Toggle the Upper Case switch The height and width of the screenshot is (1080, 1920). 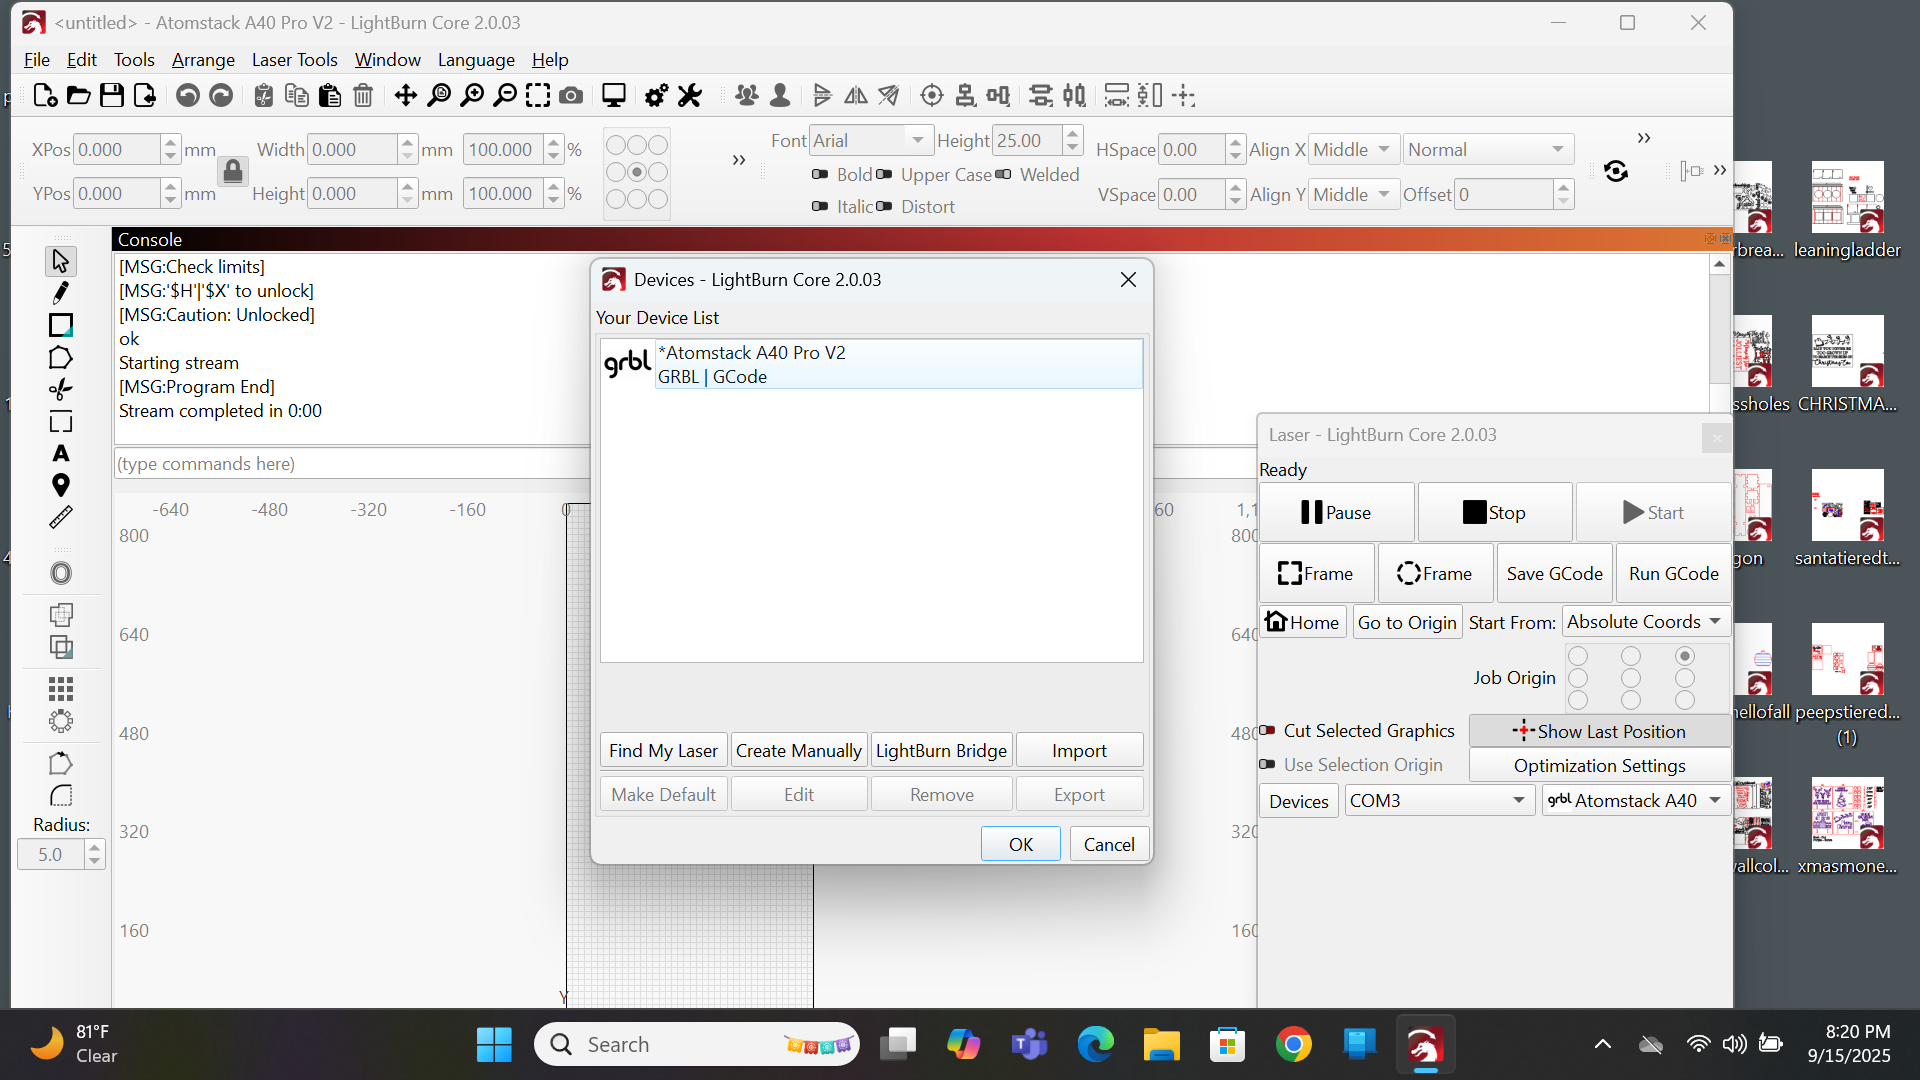(884, 175)
